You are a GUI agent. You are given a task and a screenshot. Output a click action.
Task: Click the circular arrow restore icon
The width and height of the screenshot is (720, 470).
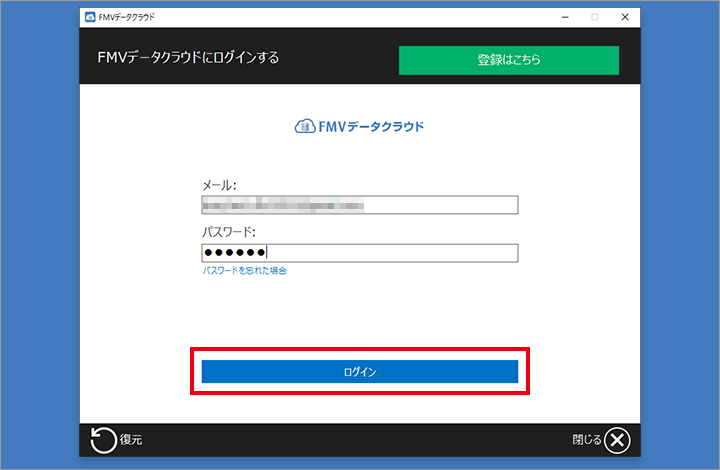103,440
